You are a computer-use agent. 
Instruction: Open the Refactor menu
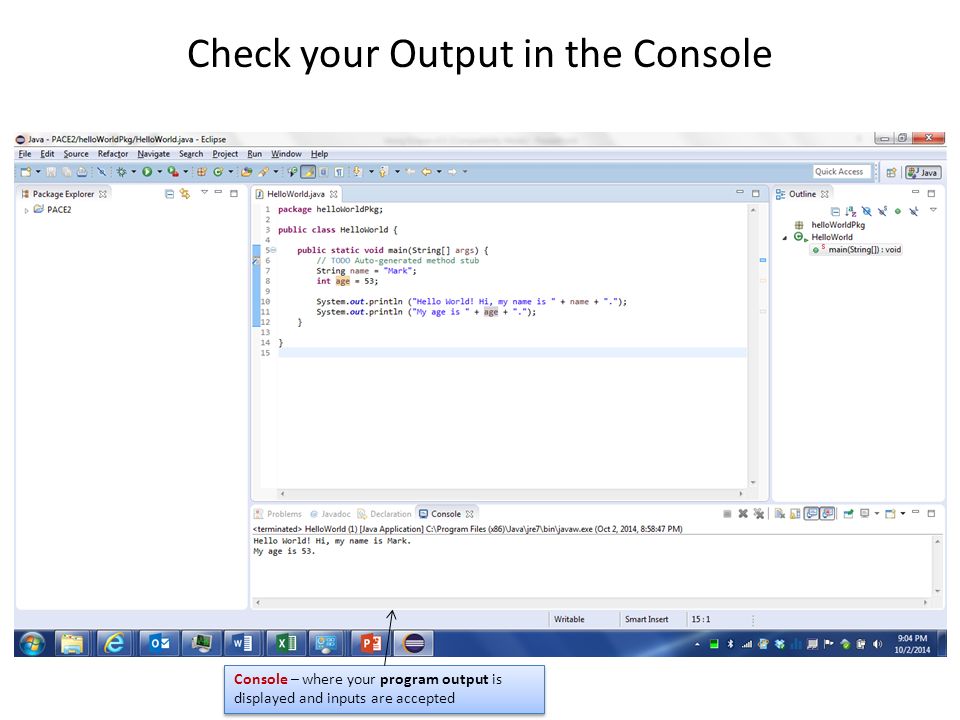pos(113,154)
